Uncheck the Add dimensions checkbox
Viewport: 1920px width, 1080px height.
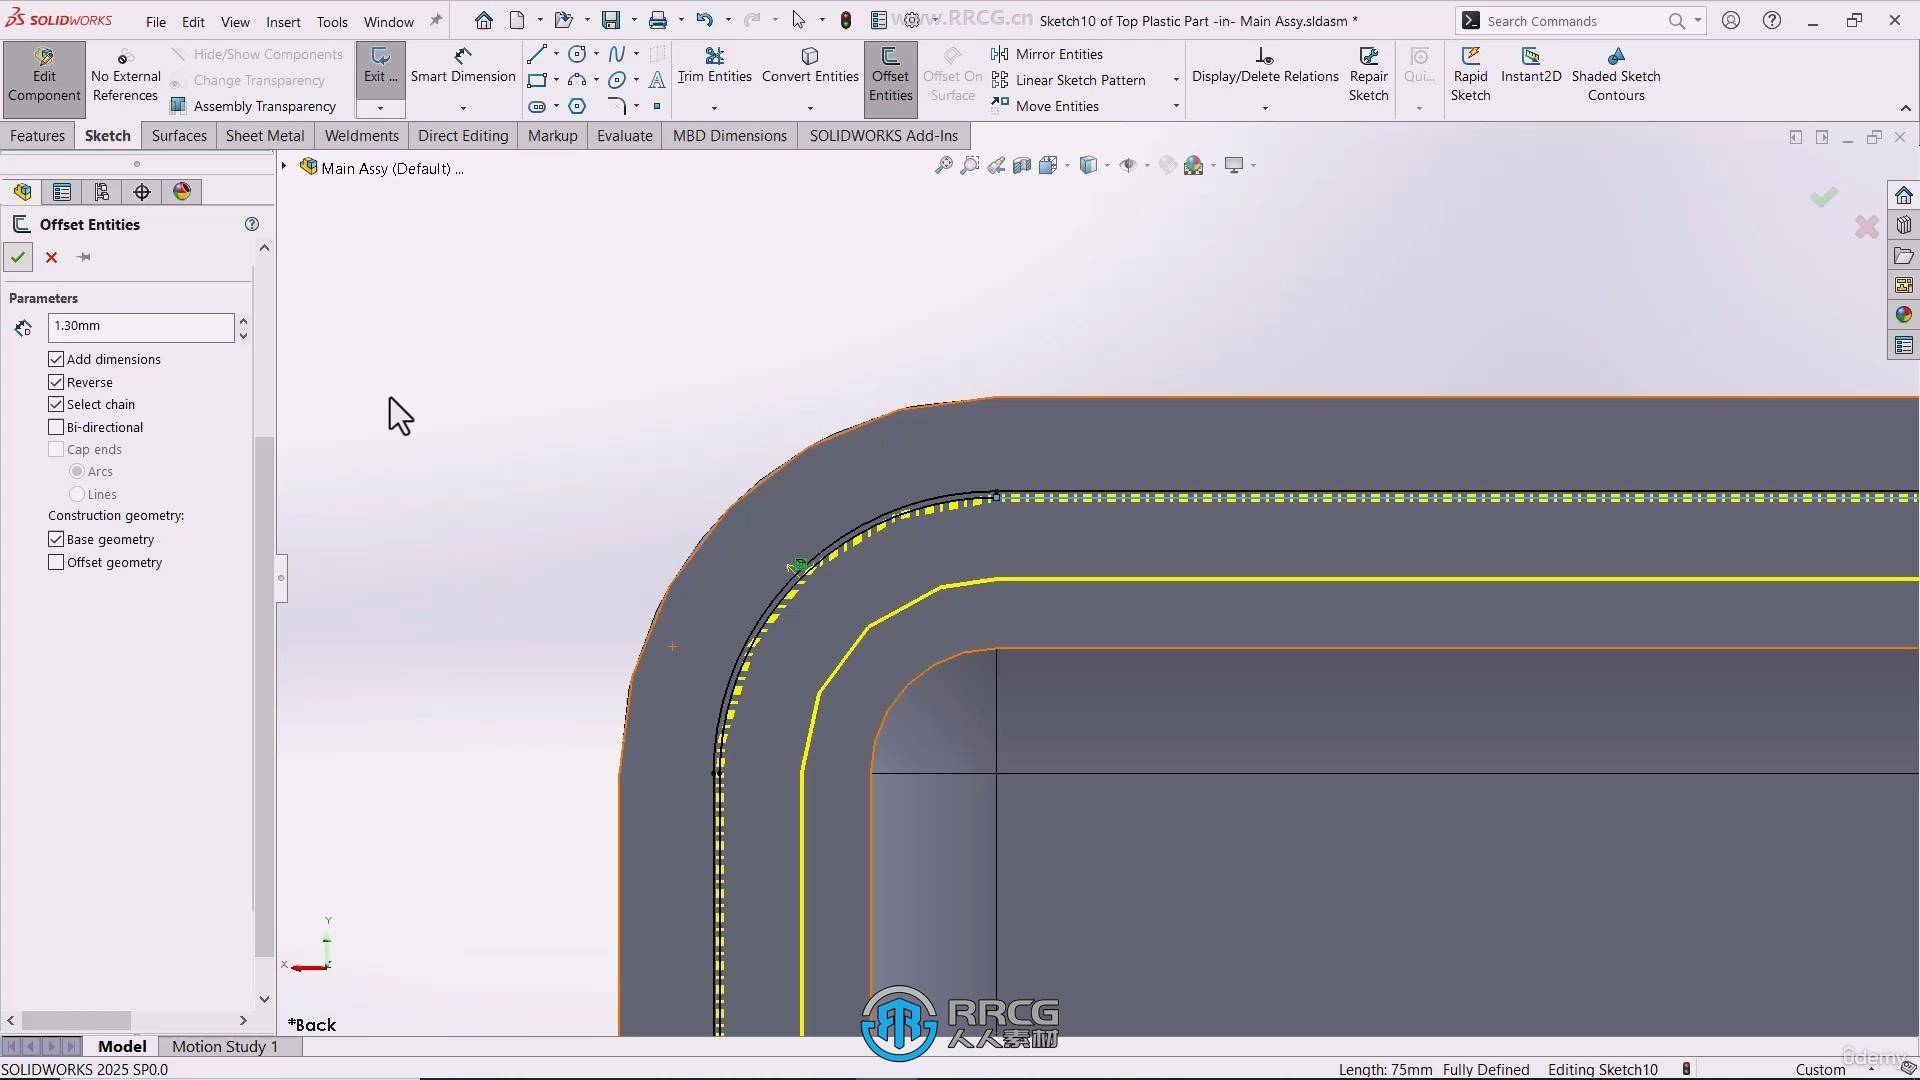56,359
